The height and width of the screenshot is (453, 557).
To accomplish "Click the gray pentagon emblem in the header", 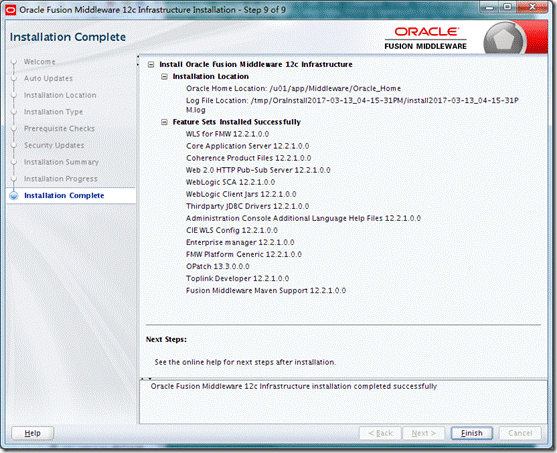I will point(504,39).
